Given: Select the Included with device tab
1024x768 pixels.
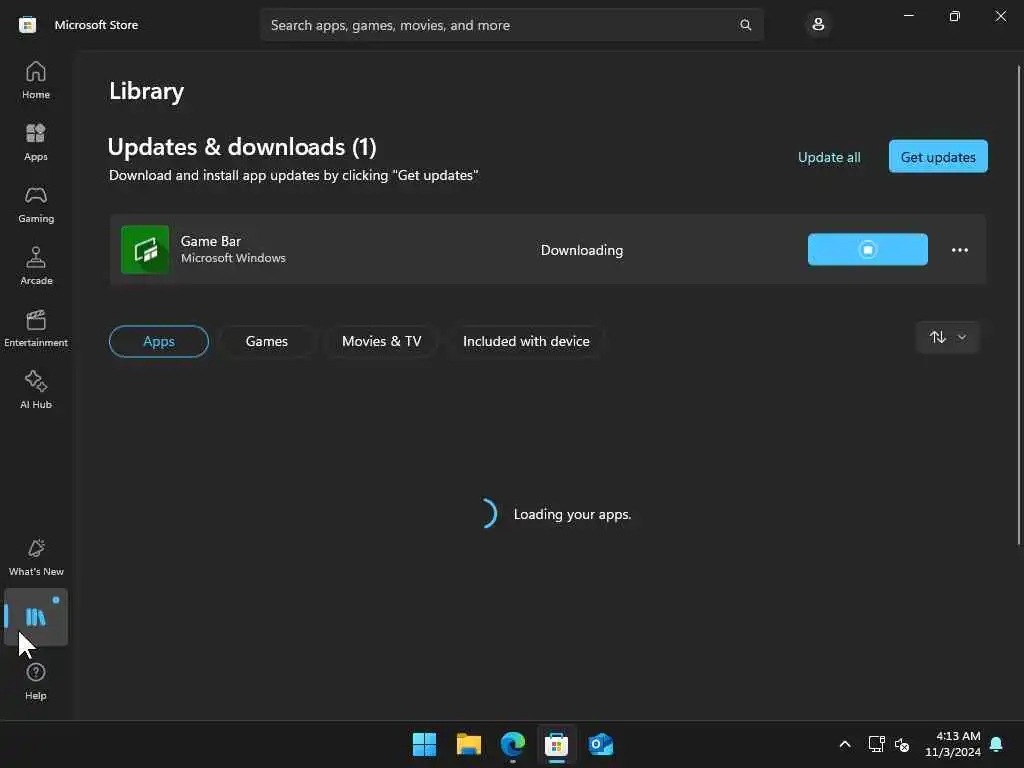Looking at the screenshot, I should pyautogui.click(x=526, y=341).
